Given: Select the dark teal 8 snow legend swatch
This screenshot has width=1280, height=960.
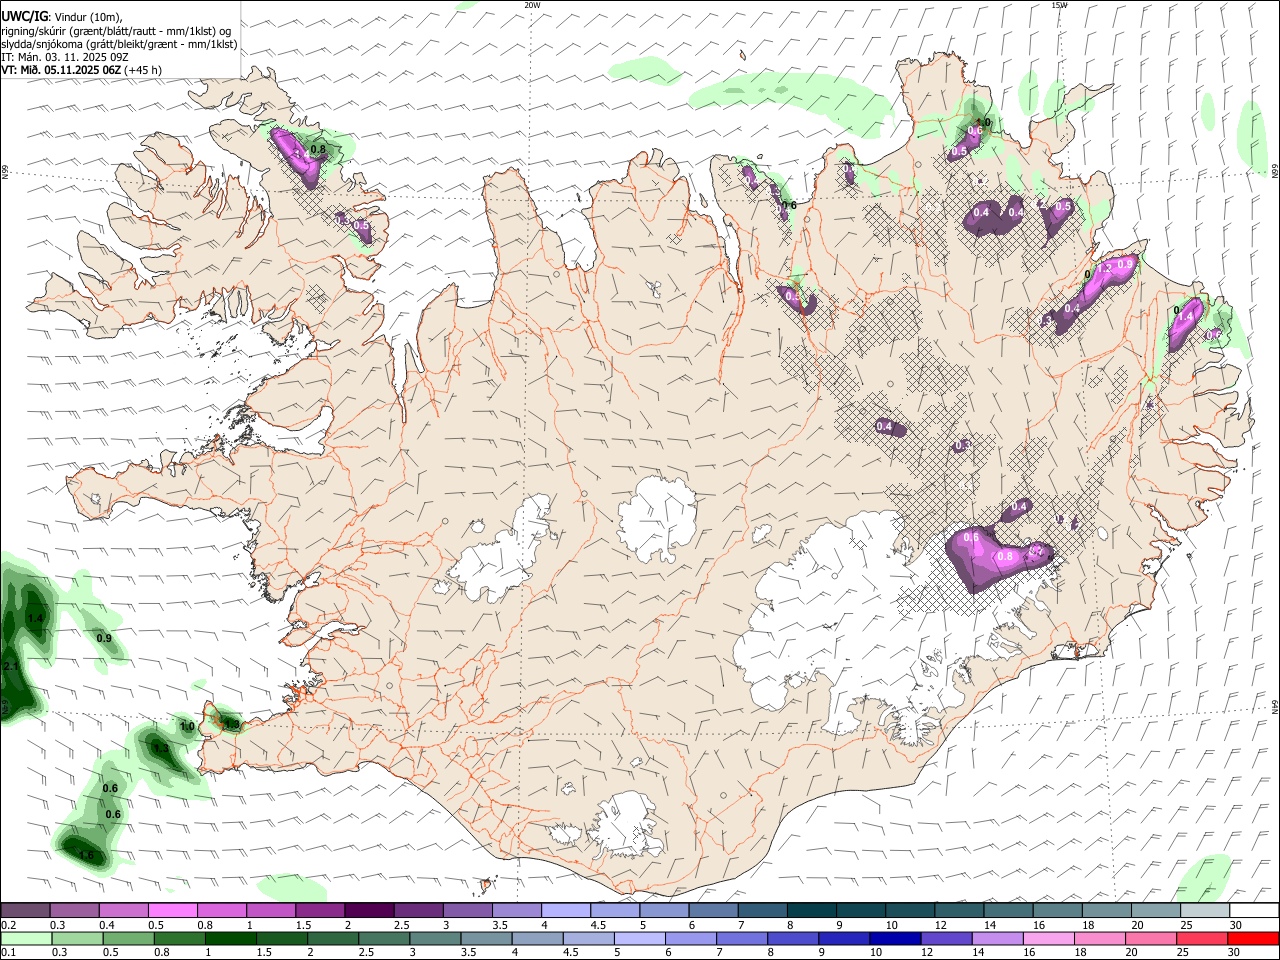Looking at the screenshot, I should tap(813, 910).
